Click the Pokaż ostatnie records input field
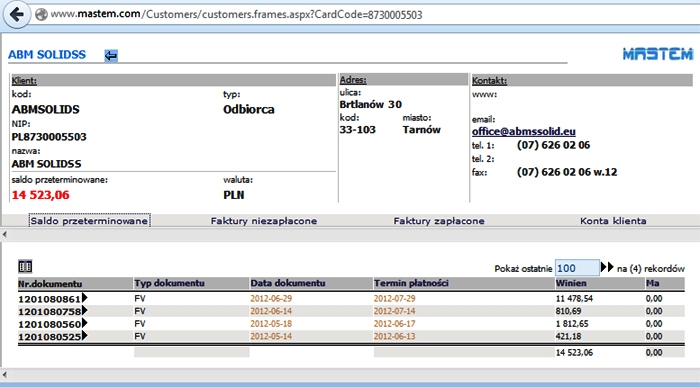The width and height of the screenshot is (700, 387). (x=577, y=268)
